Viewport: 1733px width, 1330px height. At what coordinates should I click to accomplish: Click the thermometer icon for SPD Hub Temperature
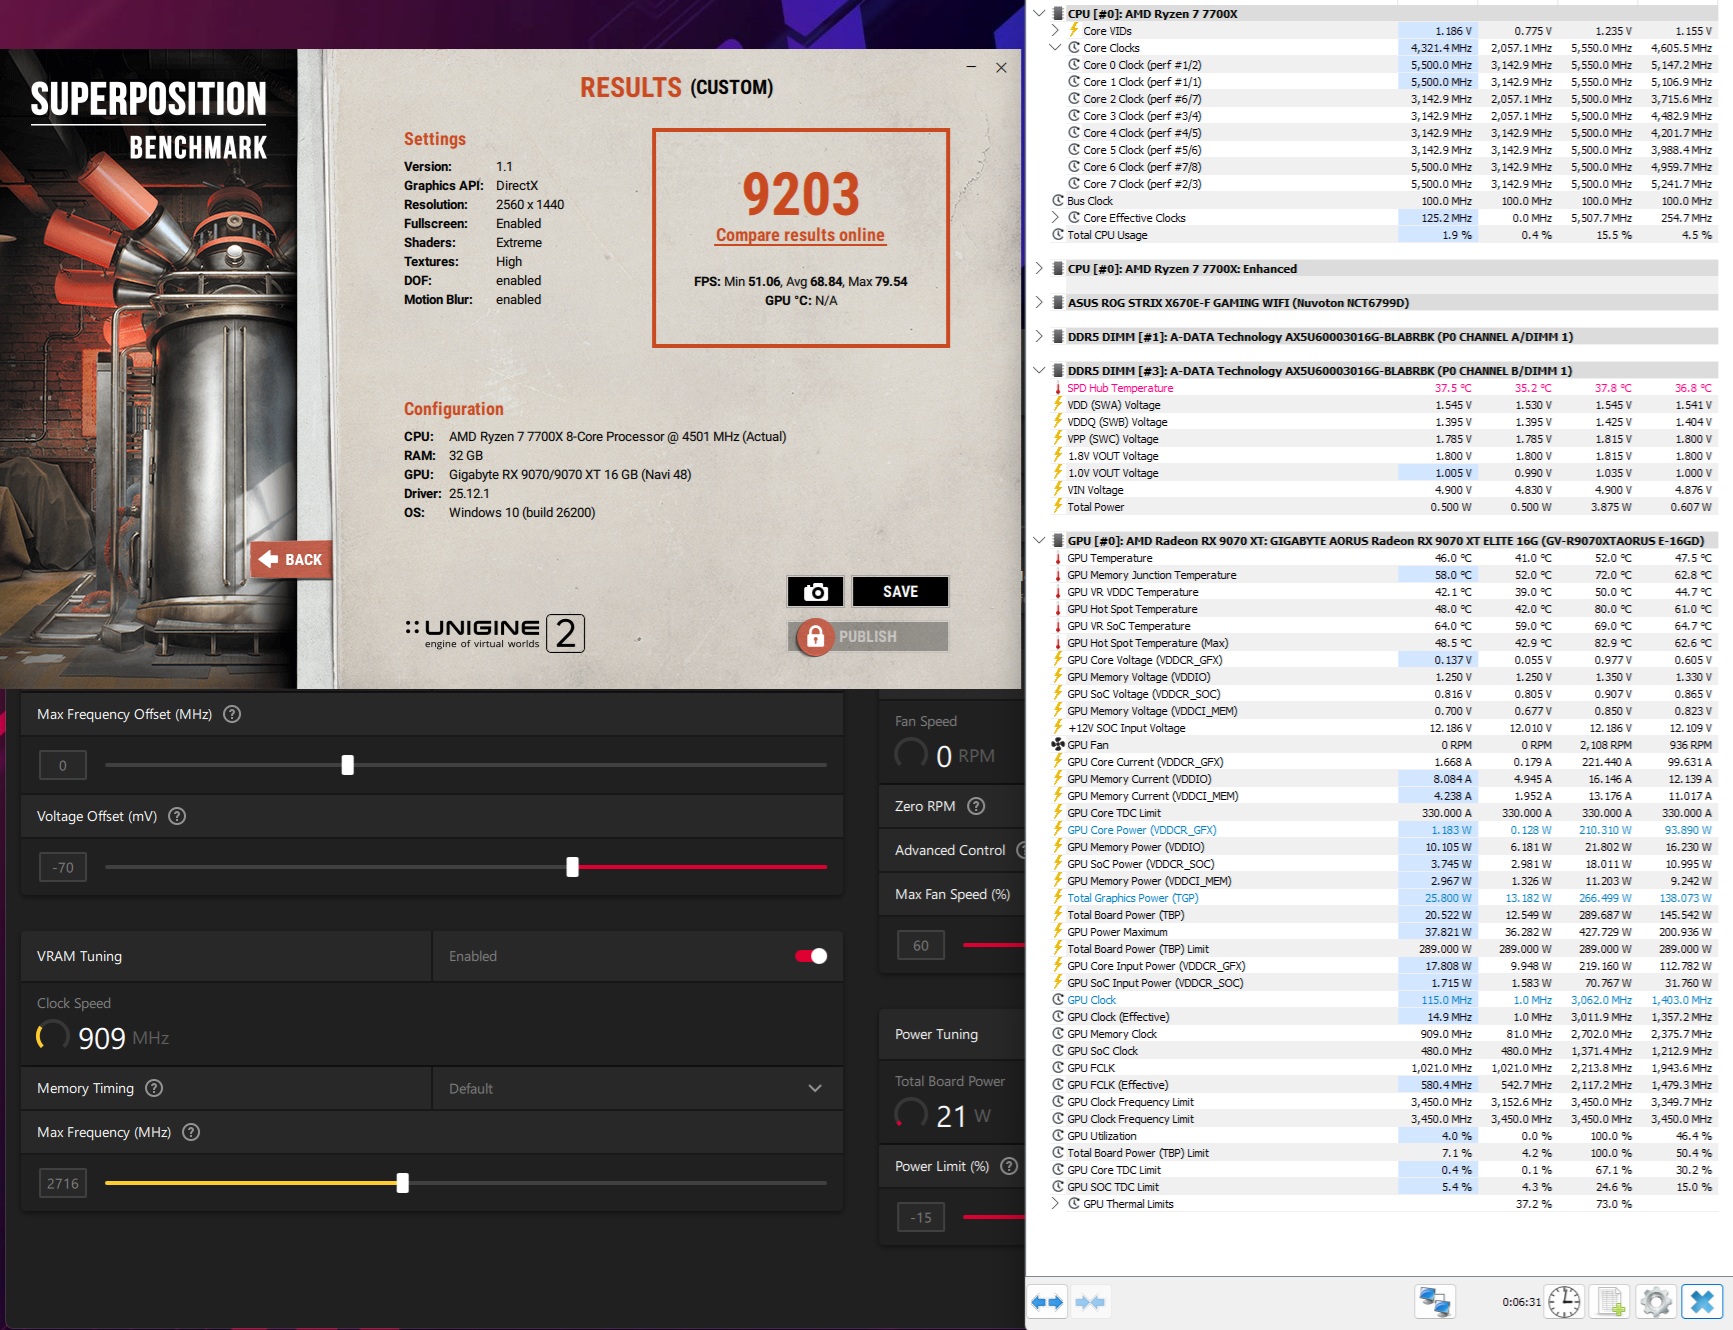point(1058,388)
